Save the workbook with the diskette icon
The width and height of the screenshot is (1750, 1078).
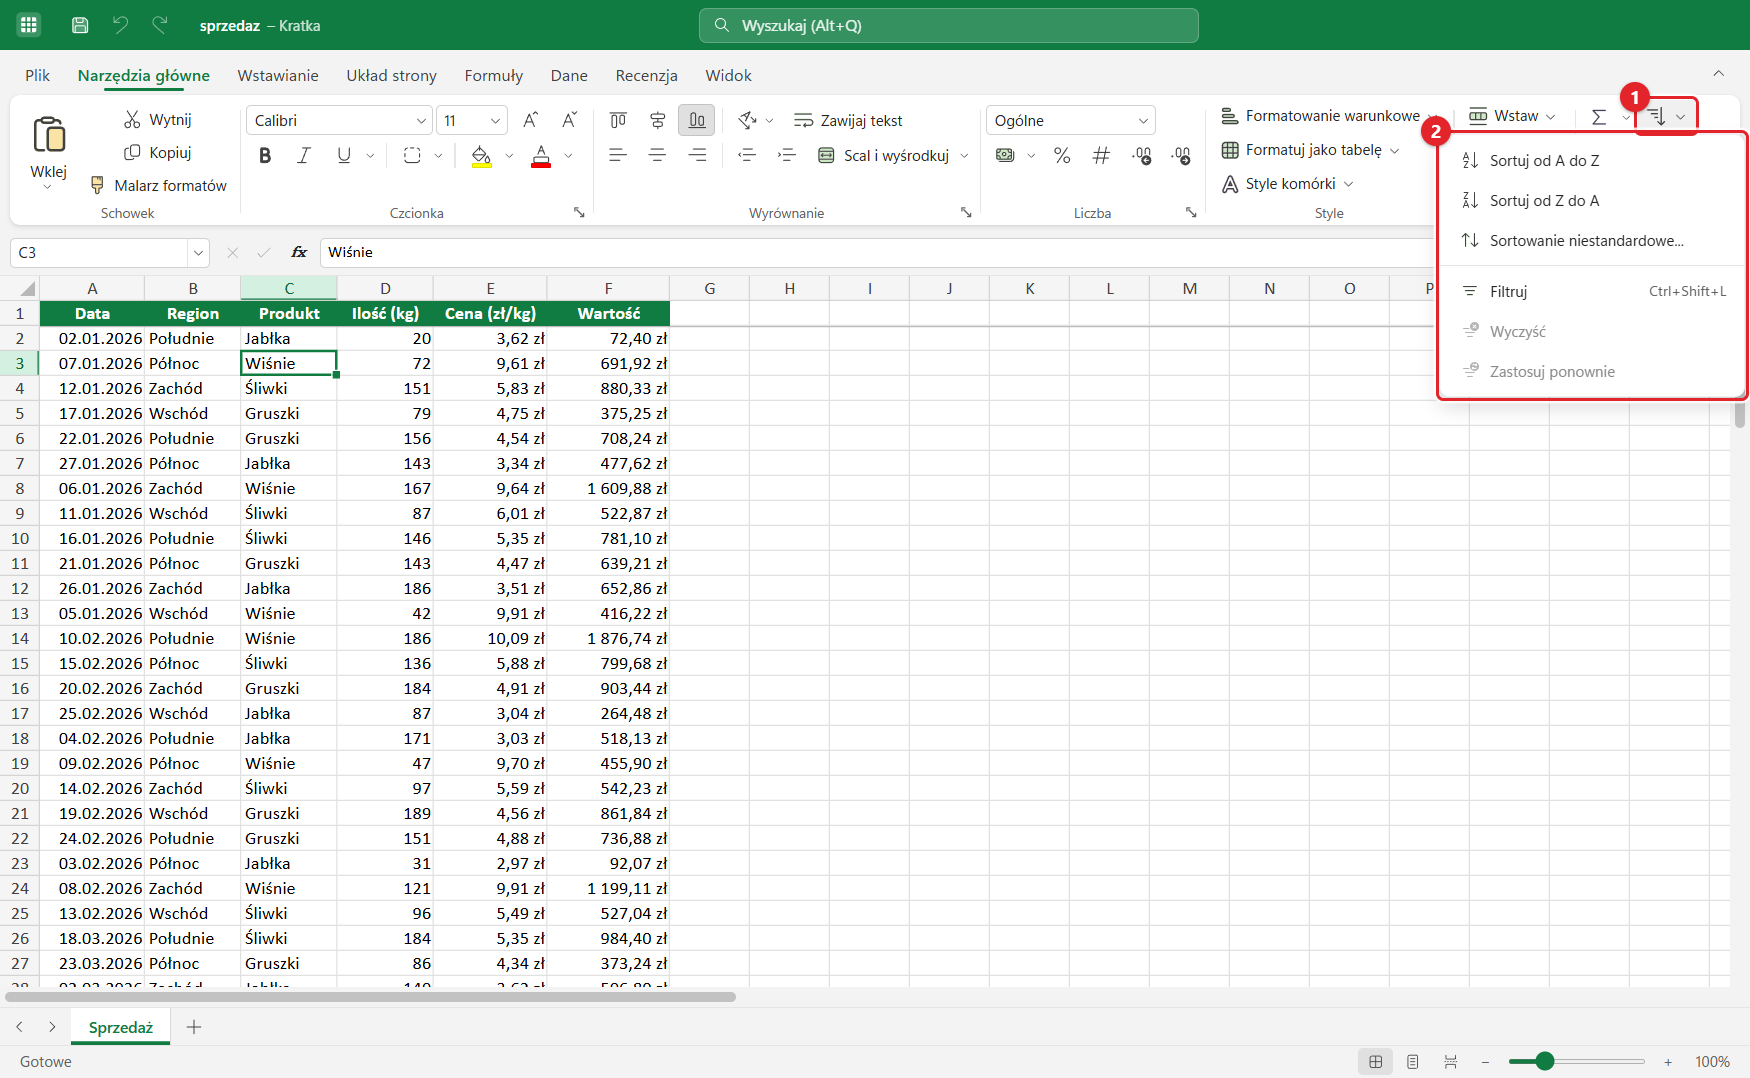coord(81,25)
